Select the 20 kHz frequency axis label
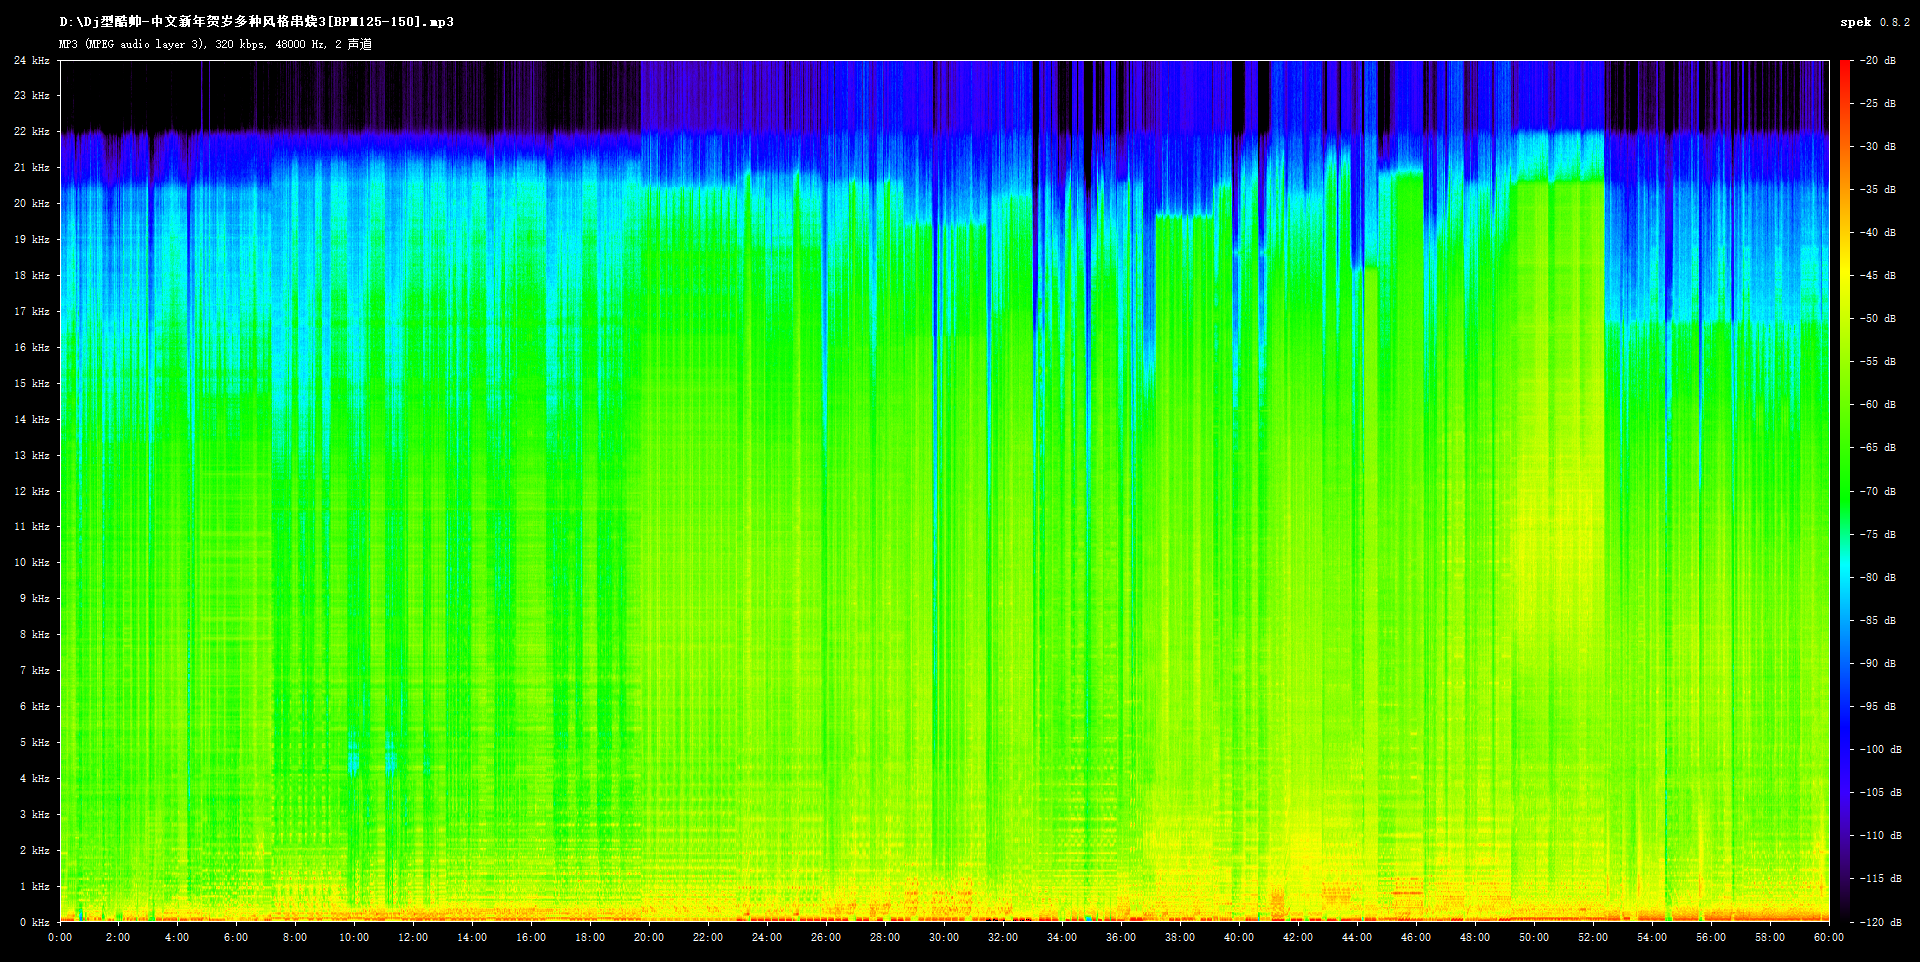 pyautogui.click(x=31, y=204)
